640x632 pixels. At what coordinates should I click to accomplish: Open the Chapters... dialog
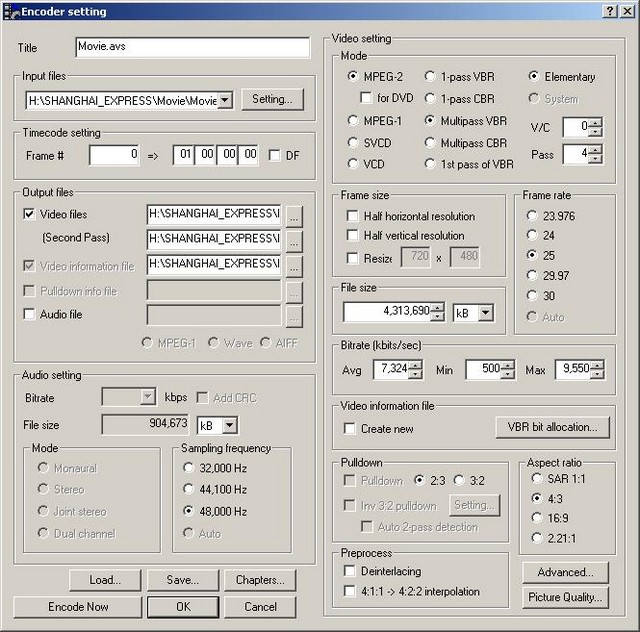(x=260, y=580)
